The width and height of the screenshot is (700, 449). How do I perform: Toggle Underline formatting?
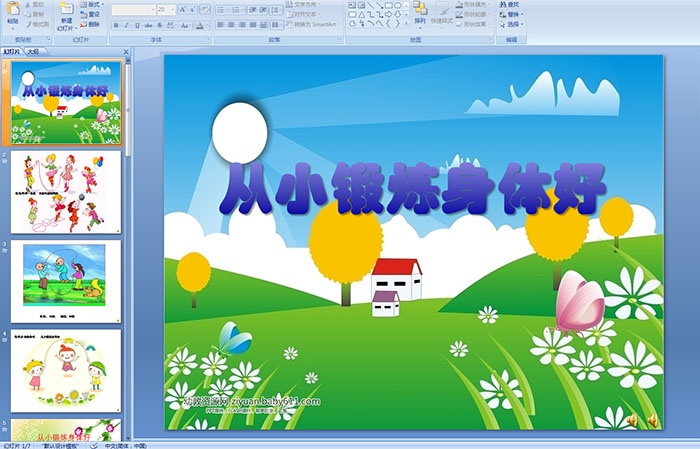click(x=137, y=25)
